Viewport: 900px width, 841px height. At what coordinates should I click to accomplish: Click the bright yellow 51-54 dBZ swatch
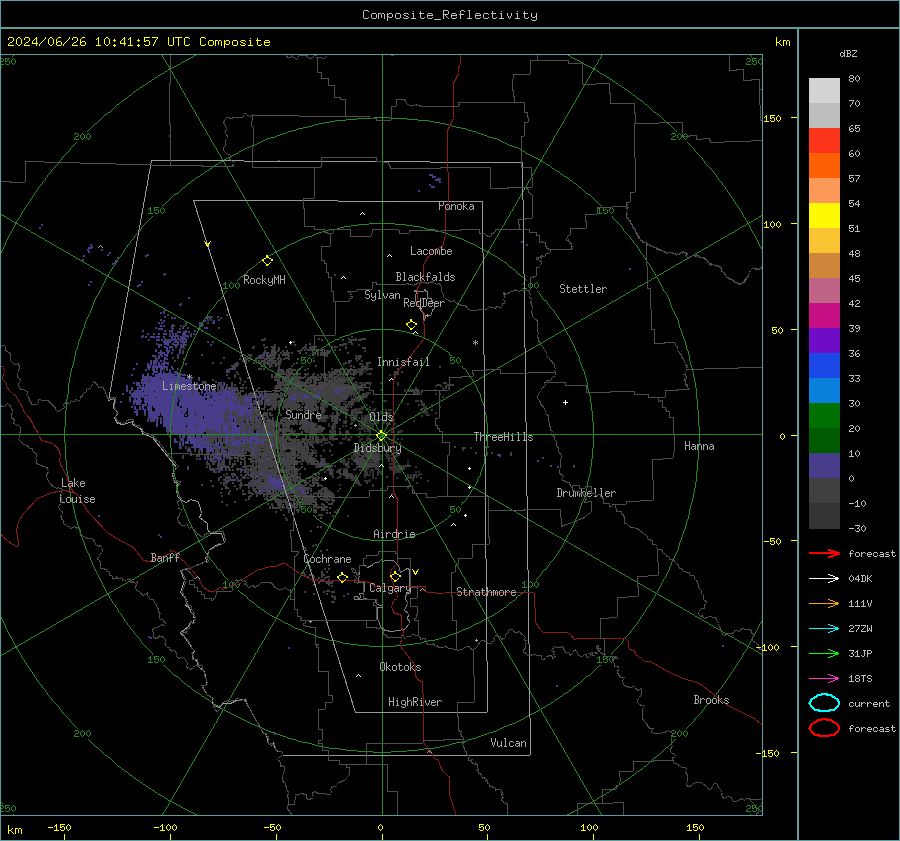[x=824, y=215]
